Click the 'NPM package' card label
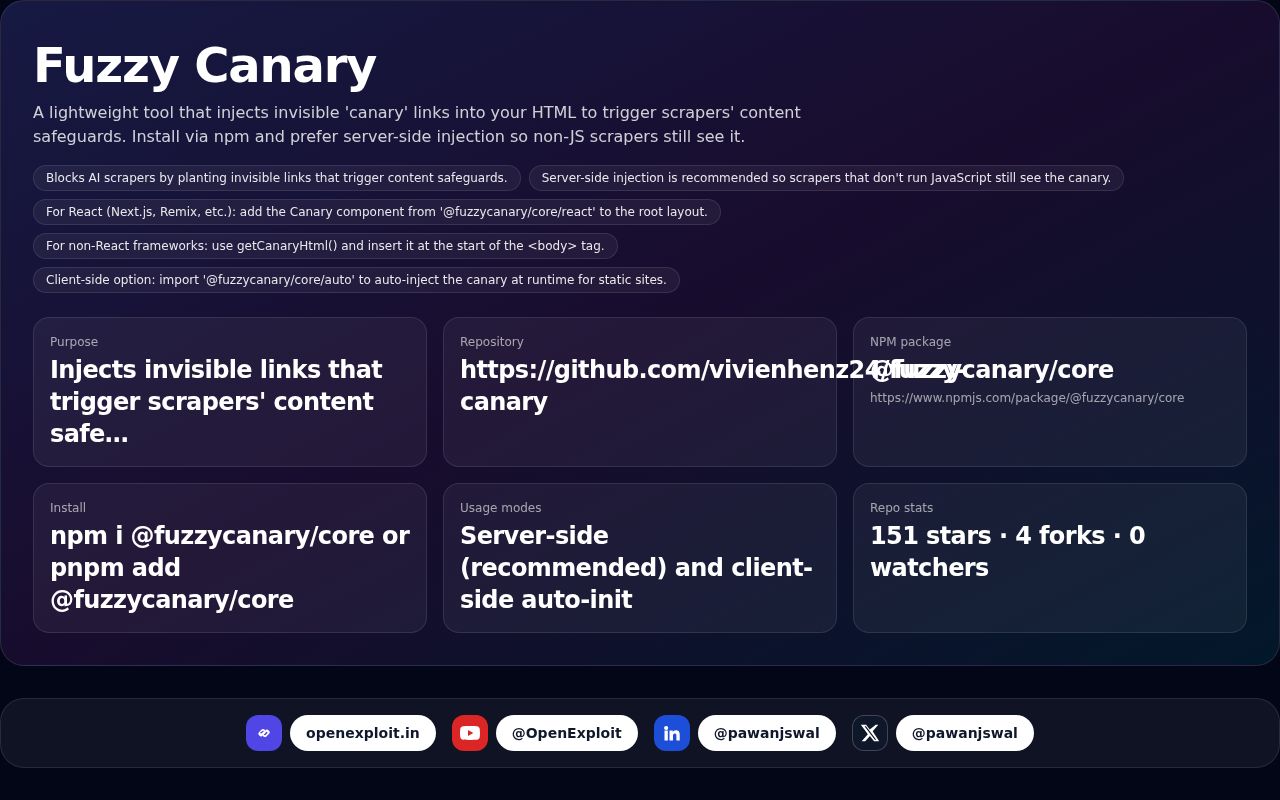The image size is (1280, 800). coord(910,342)
